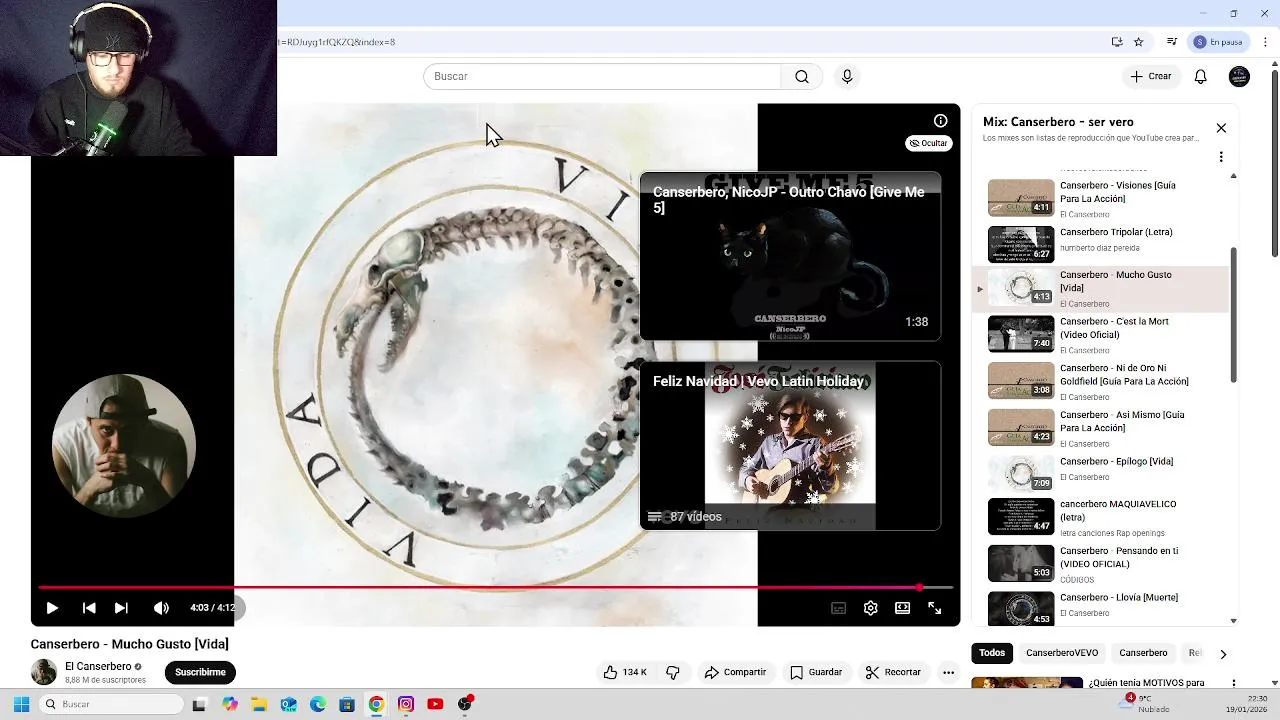Open cancerbero MAQUIAVELICO (letra)
Image resolution: width=1280 pixels, height=720 pixels.
[x=1101, y=517]
